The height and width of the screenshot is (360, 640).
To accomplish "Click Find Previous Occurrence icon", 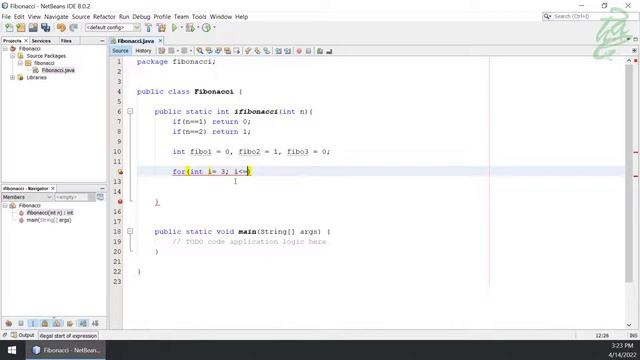I will point(209,51).
